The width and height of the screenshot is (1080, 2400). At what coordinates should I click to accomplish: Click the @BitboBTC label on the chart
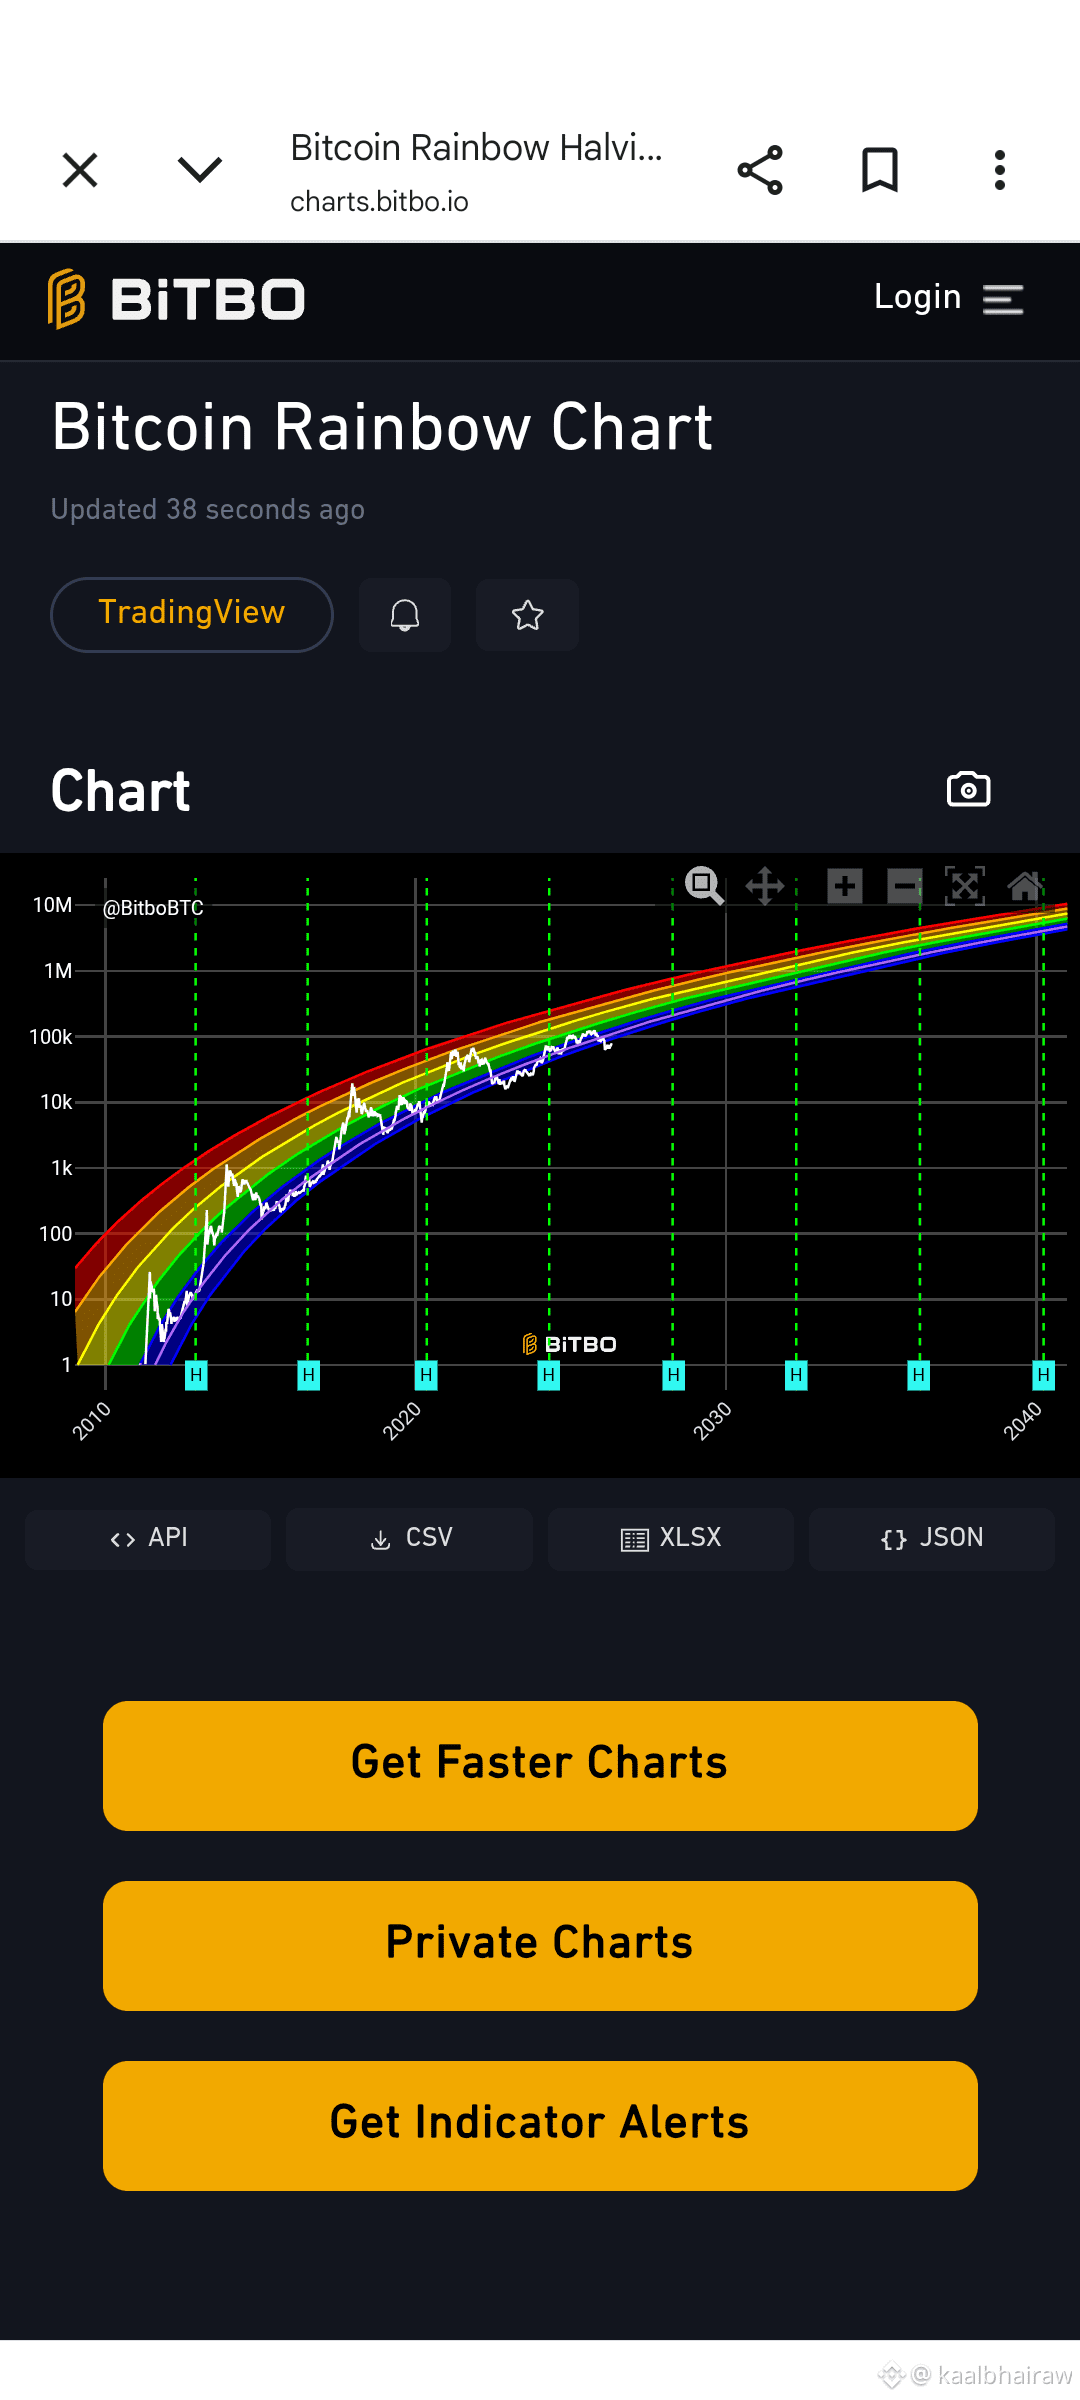(x=153, y=908)
